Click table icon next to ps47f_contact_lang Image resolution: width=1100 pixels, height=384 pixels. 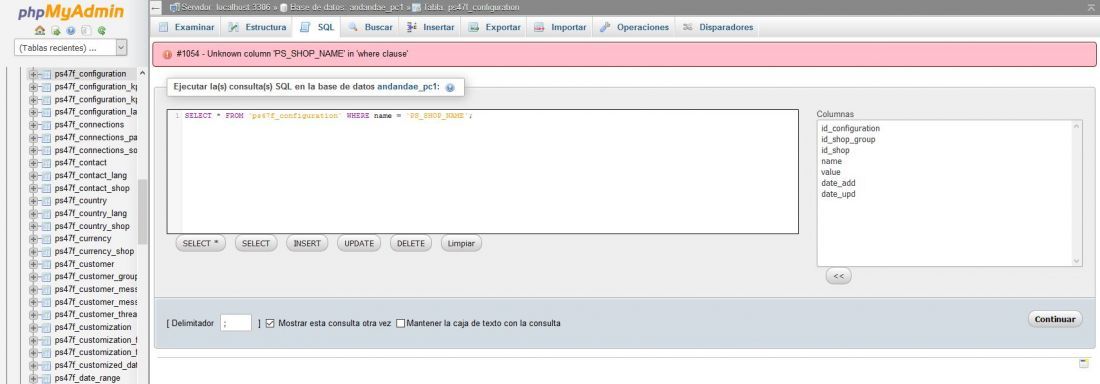pyautogui.click(x=46, y=176)
